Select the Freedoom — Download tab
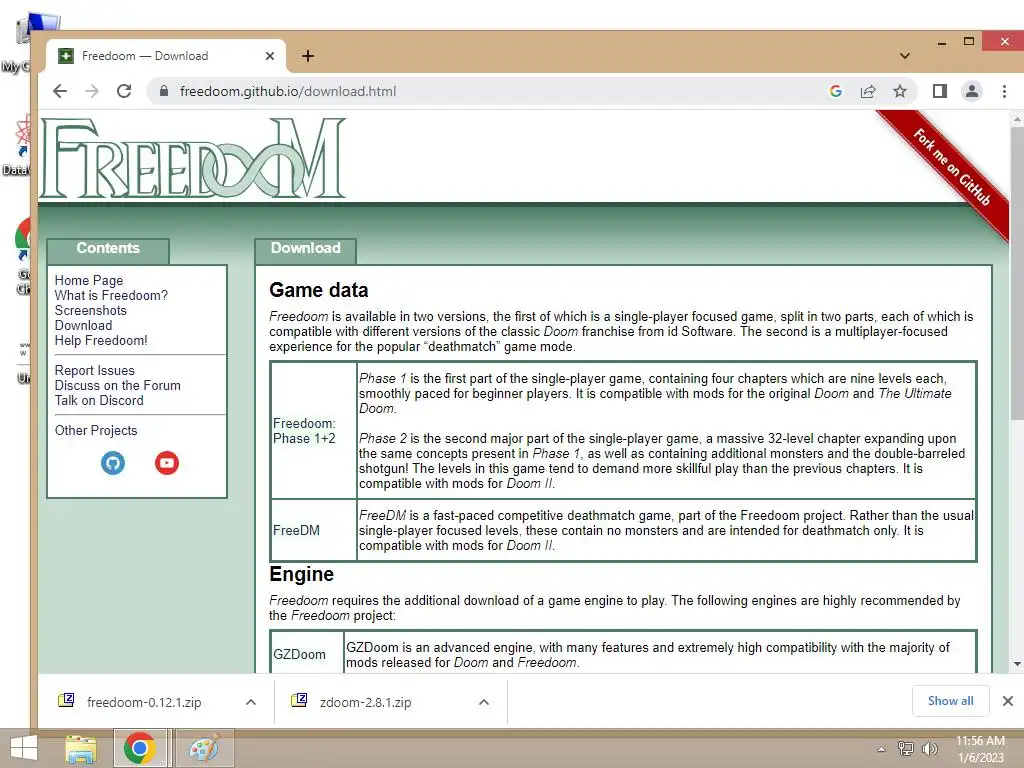Viewport: 1024px width, 768px height. [x=166, y=56]
